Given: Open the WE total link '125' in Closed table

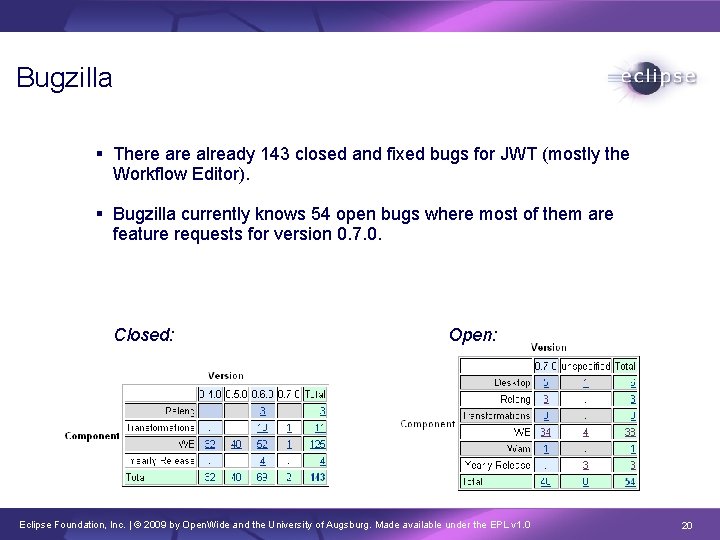Looking at the screenshot, I should 317,444.
